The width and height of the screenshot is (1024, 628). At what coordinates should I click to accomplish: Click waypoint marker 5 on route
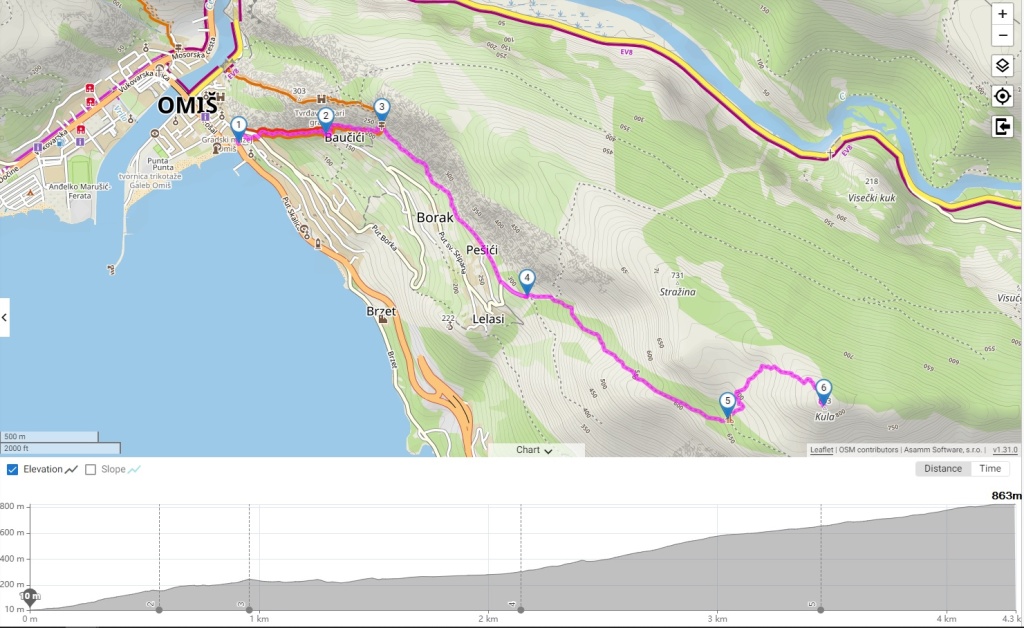[x=728, y=403]
